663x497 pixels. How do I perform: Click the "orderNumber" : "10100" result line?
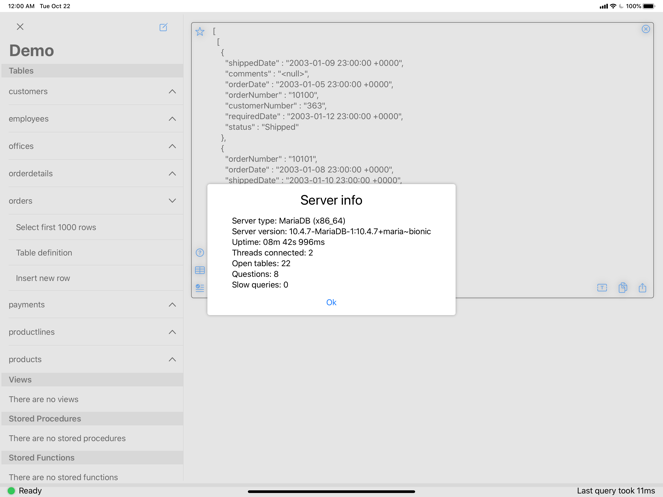click(x=272, y=95)
